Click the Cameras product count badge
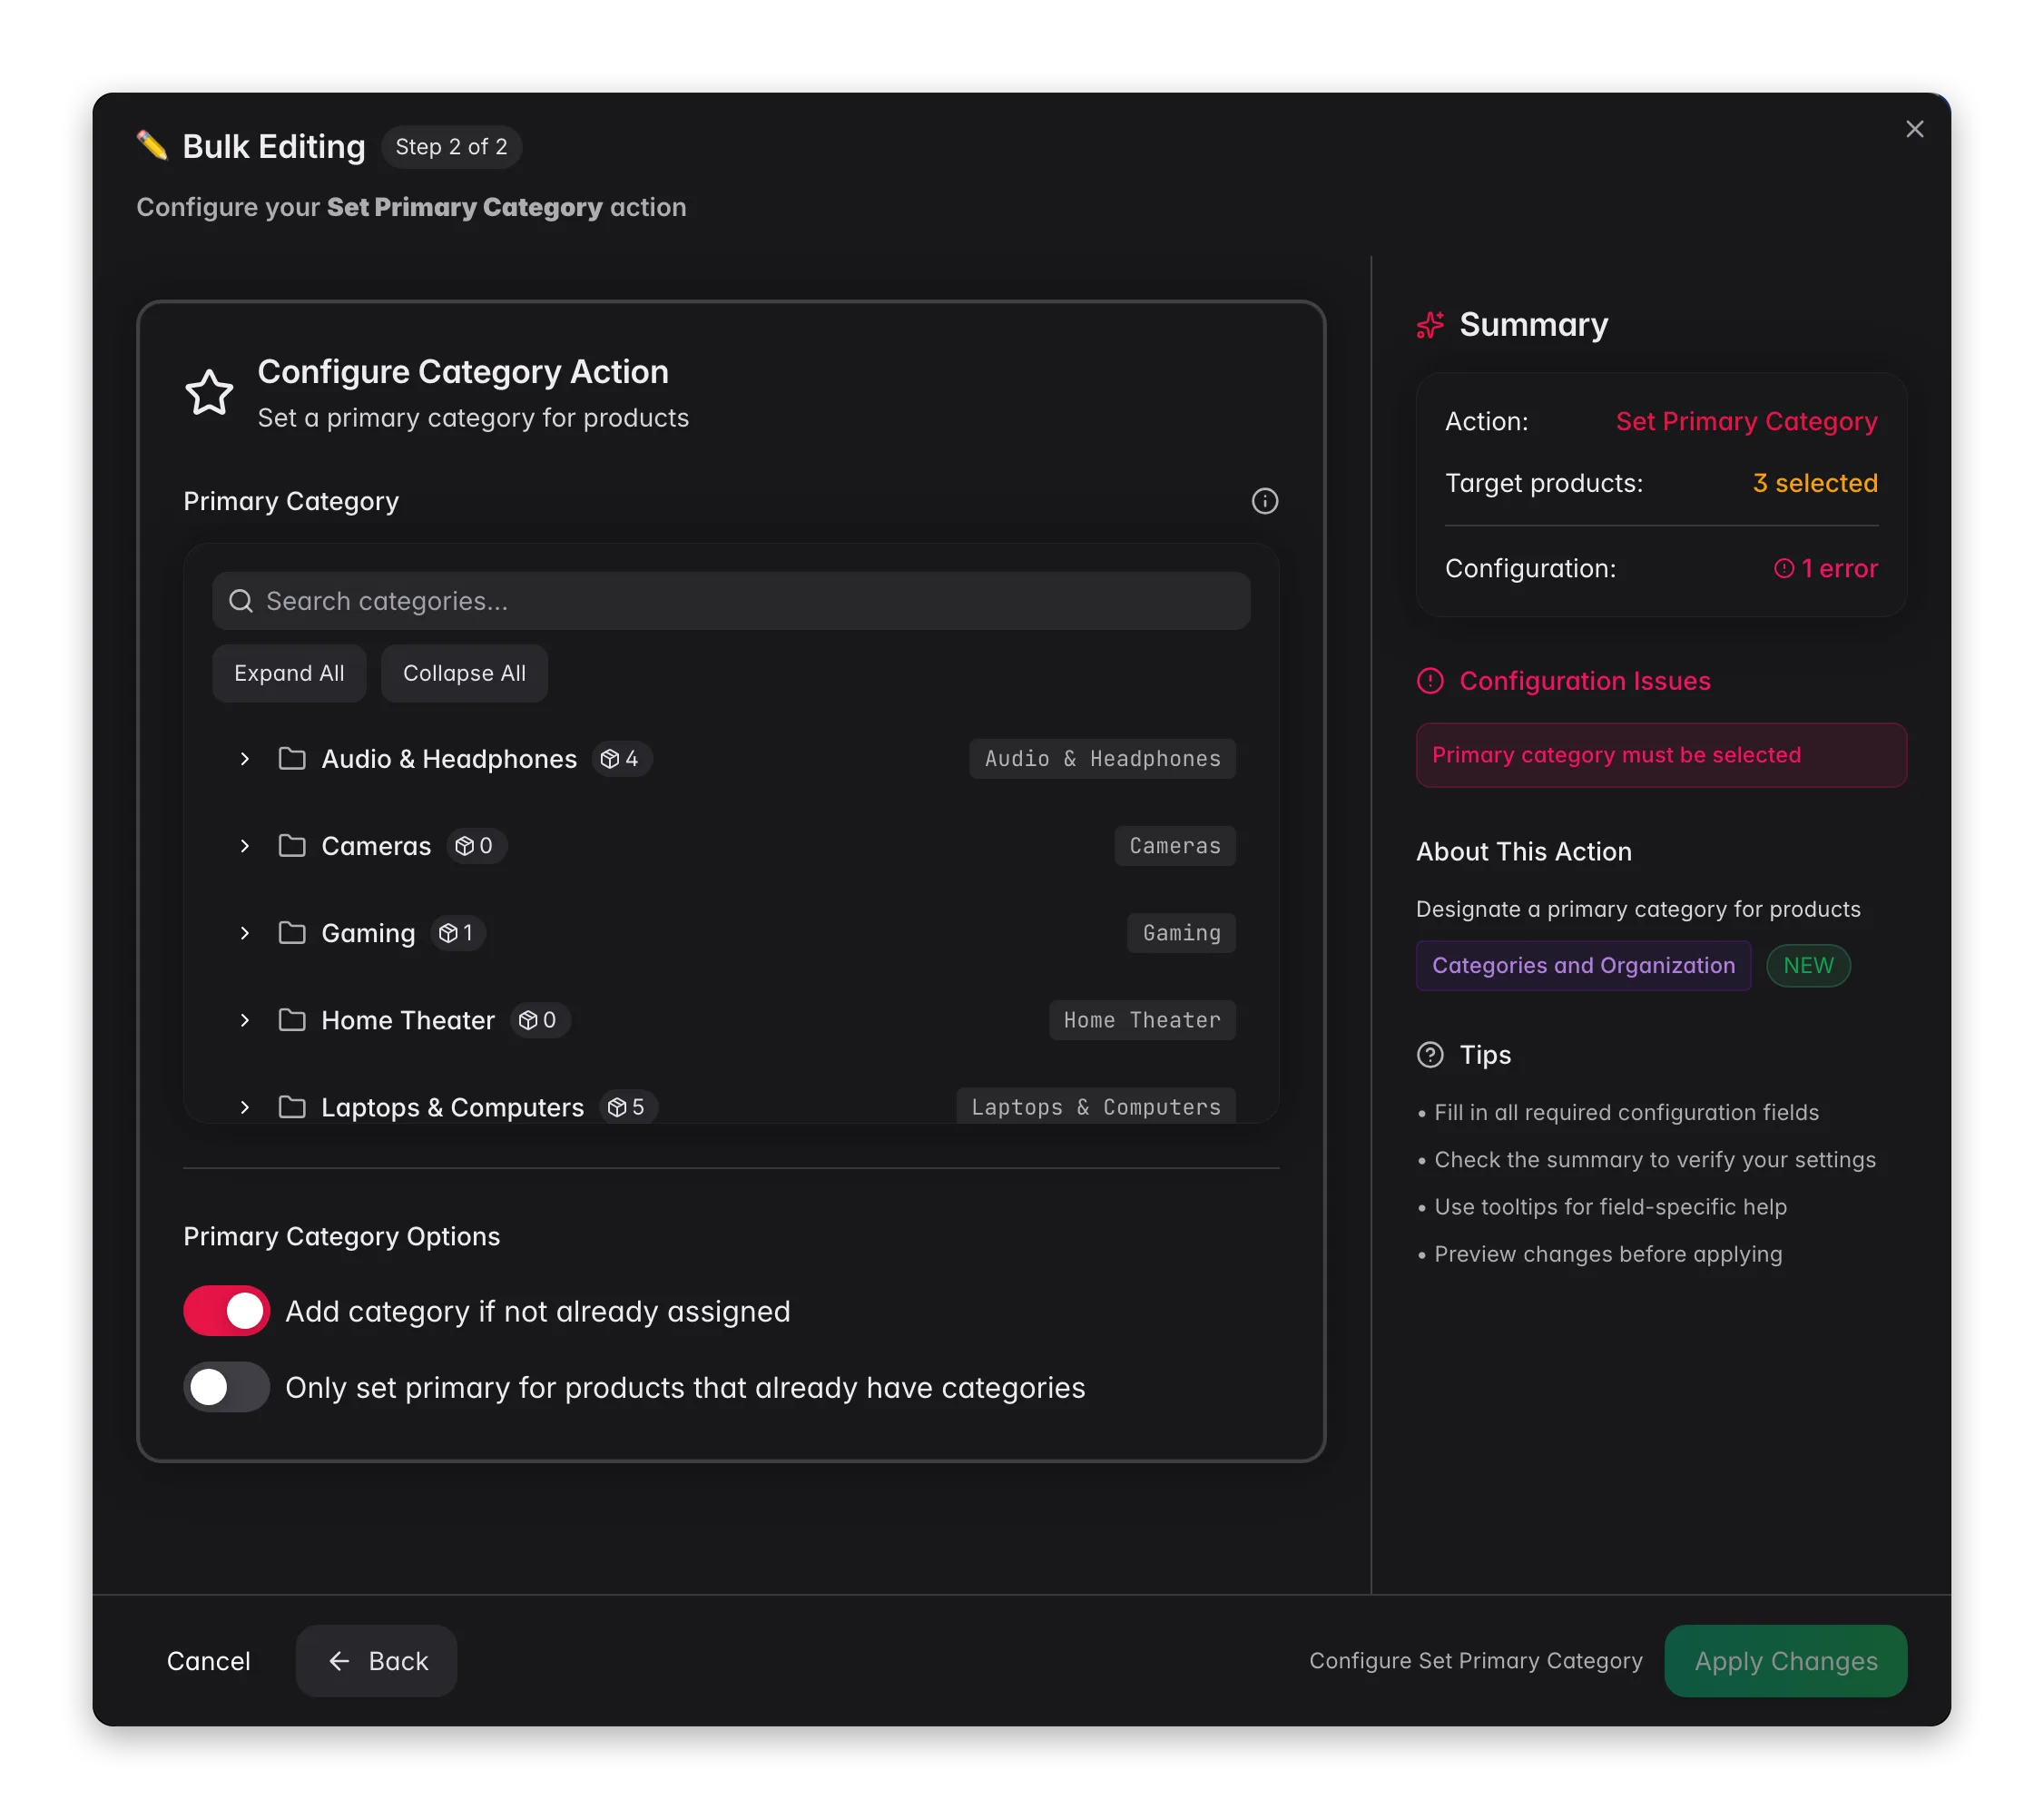 tap(476, 846)
